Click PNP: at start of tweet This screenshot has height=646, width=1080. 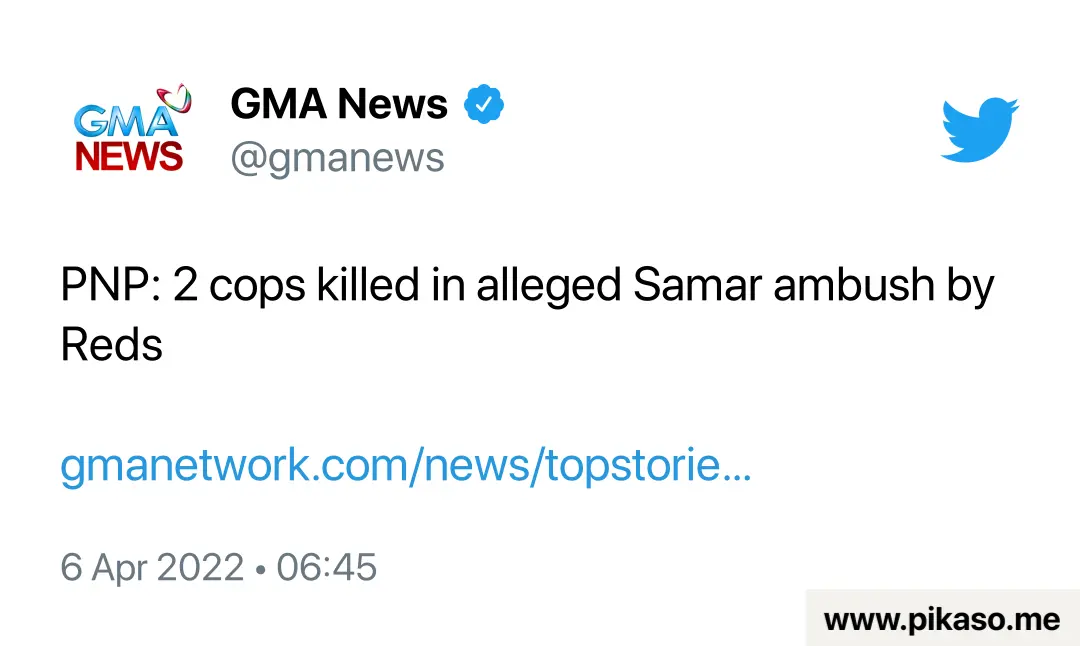pyautogui.click(x=111, y=284)
